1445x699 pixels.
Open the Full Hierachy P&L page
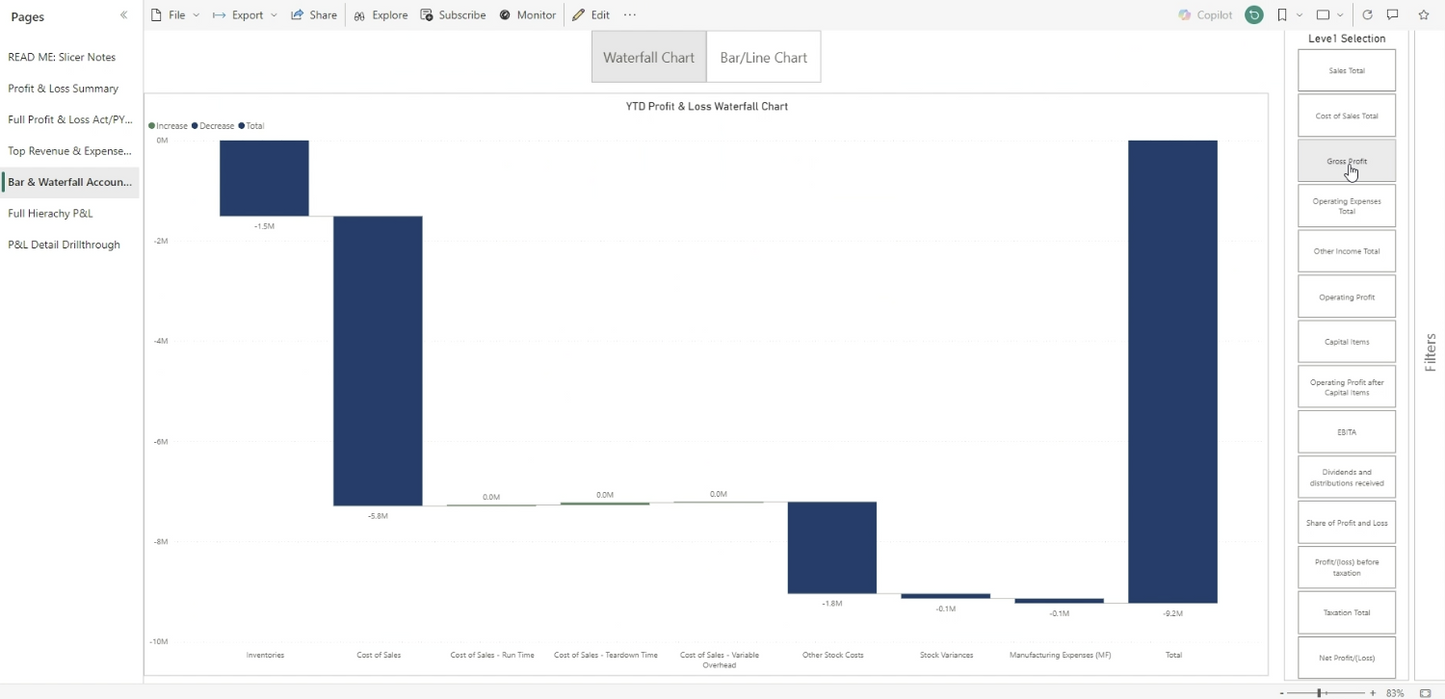pos(70,213)
